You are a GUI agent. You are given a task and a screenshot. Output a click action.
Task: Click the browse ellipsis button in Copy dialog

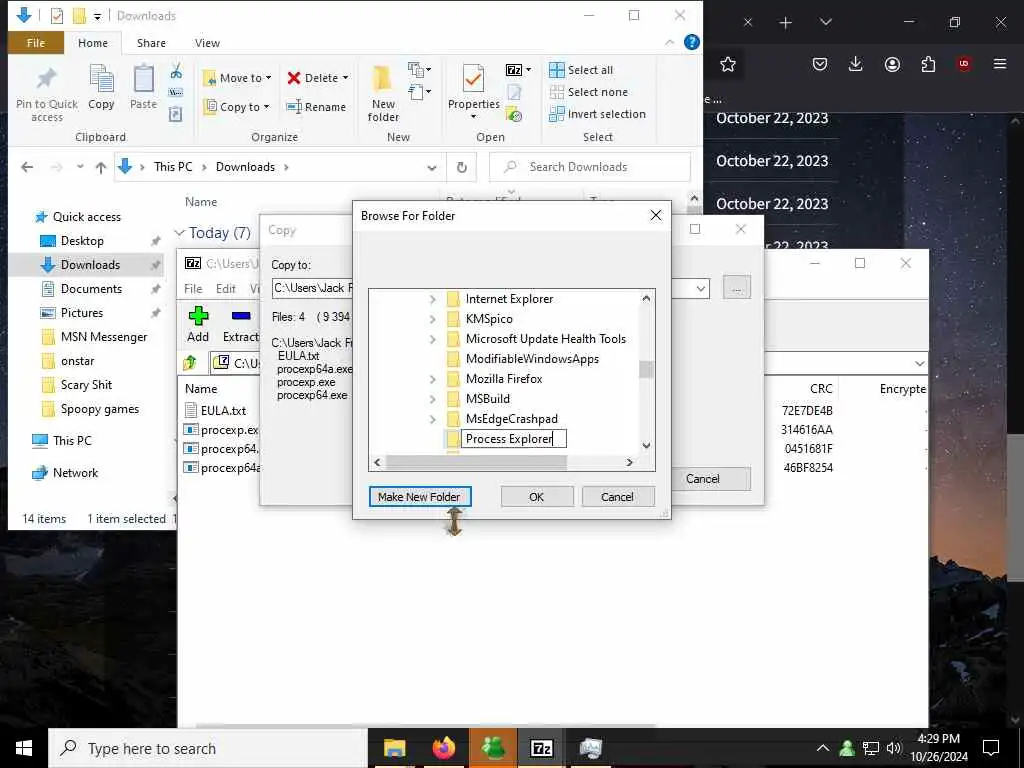tap(737, 288)
